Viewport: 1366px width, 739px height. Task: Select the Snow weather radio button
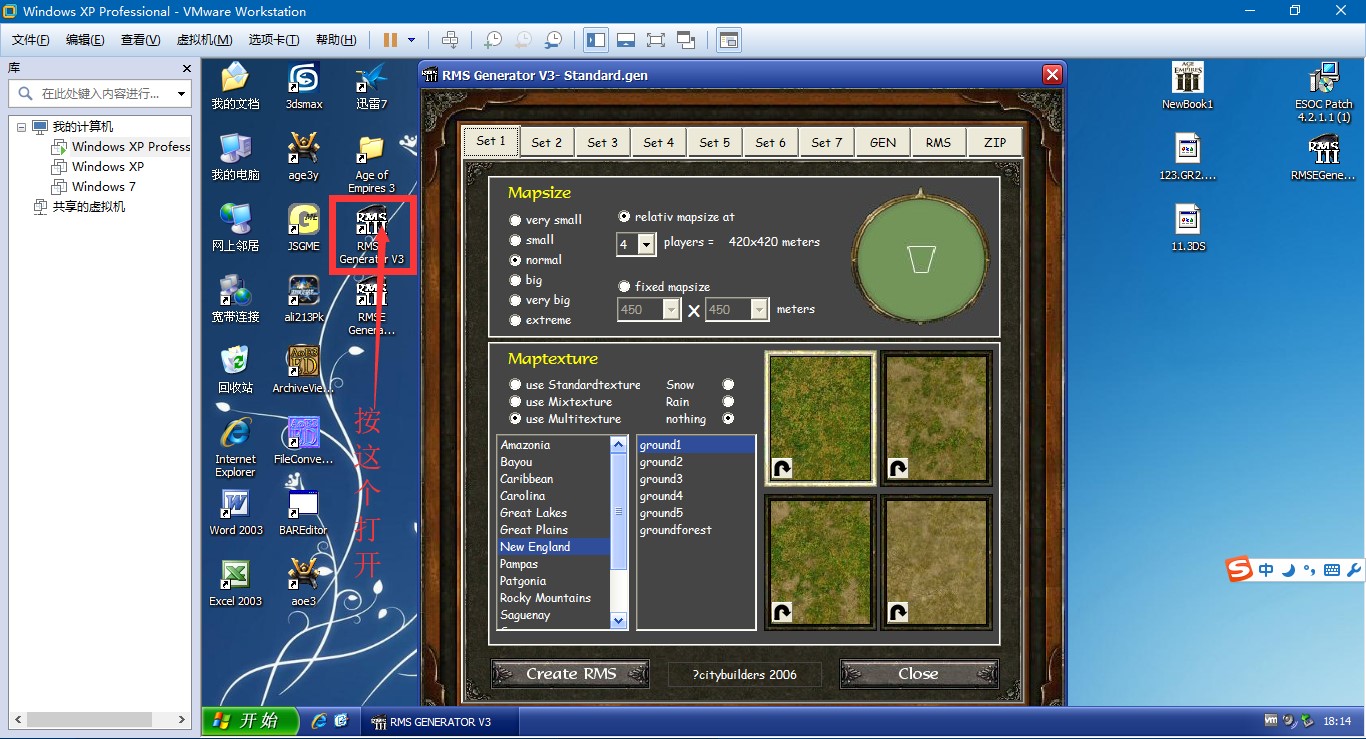coord(728,384)
